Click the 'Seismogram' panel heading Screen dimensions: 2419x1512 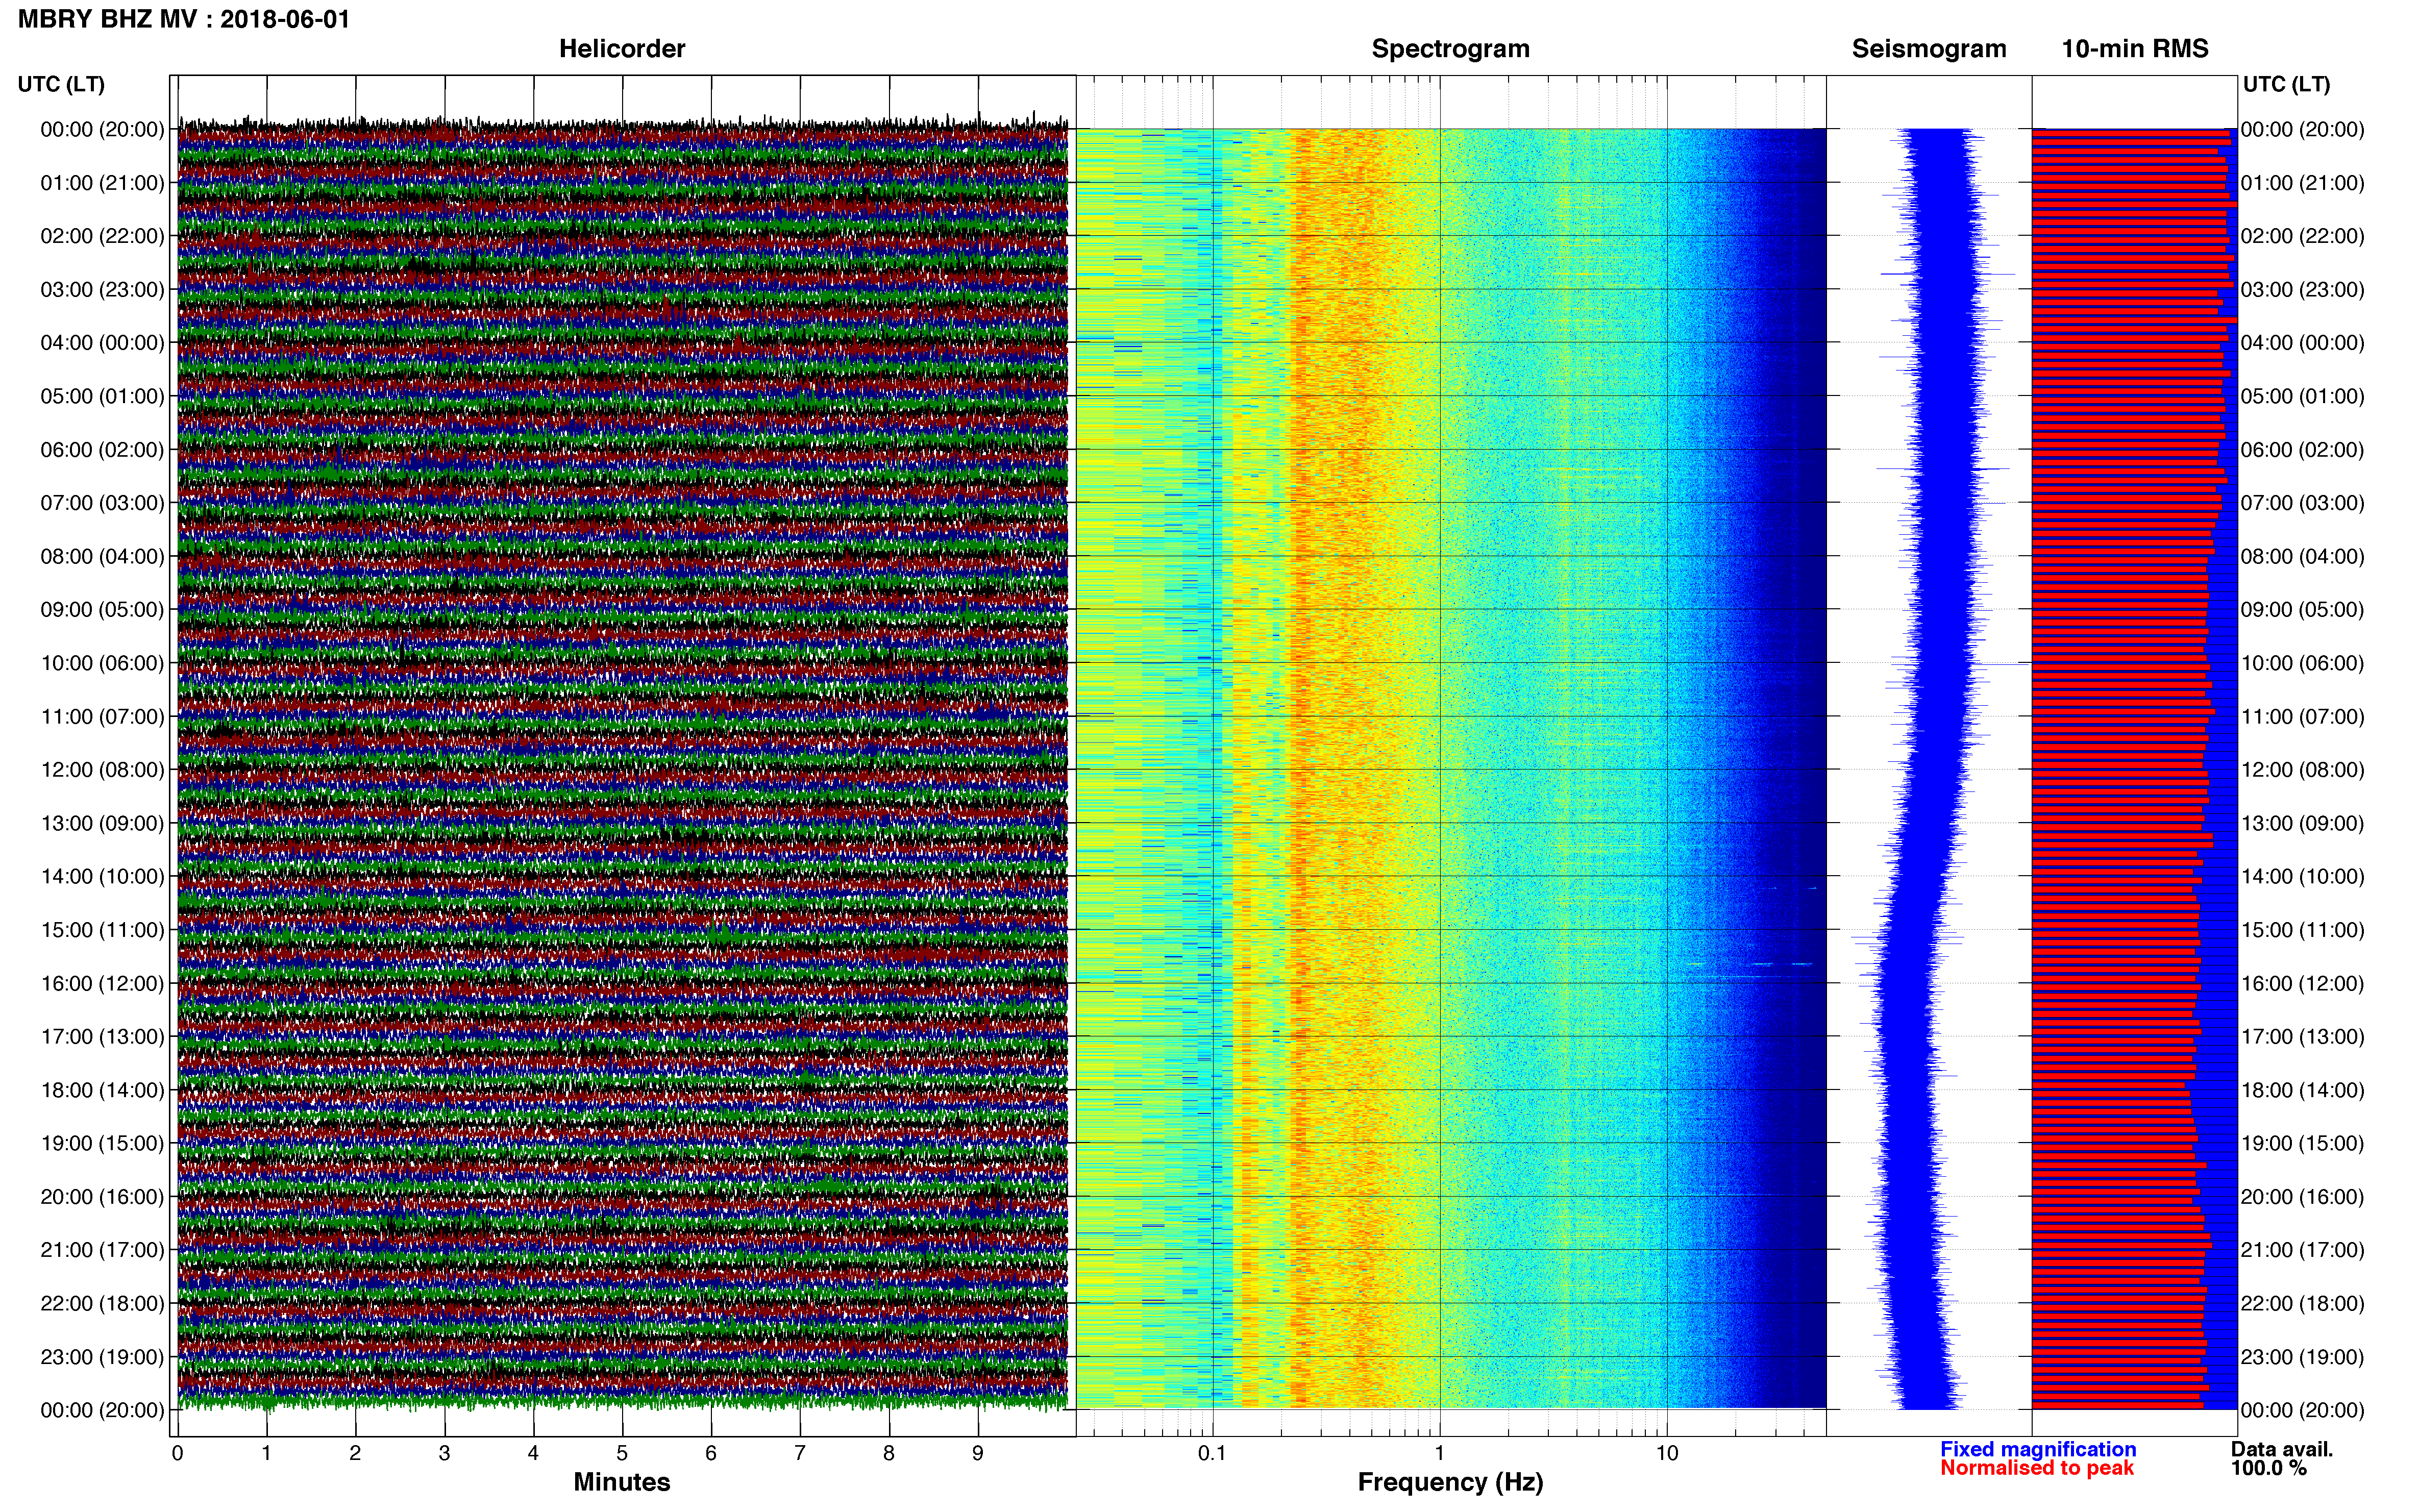click(x=1929, y=49)
